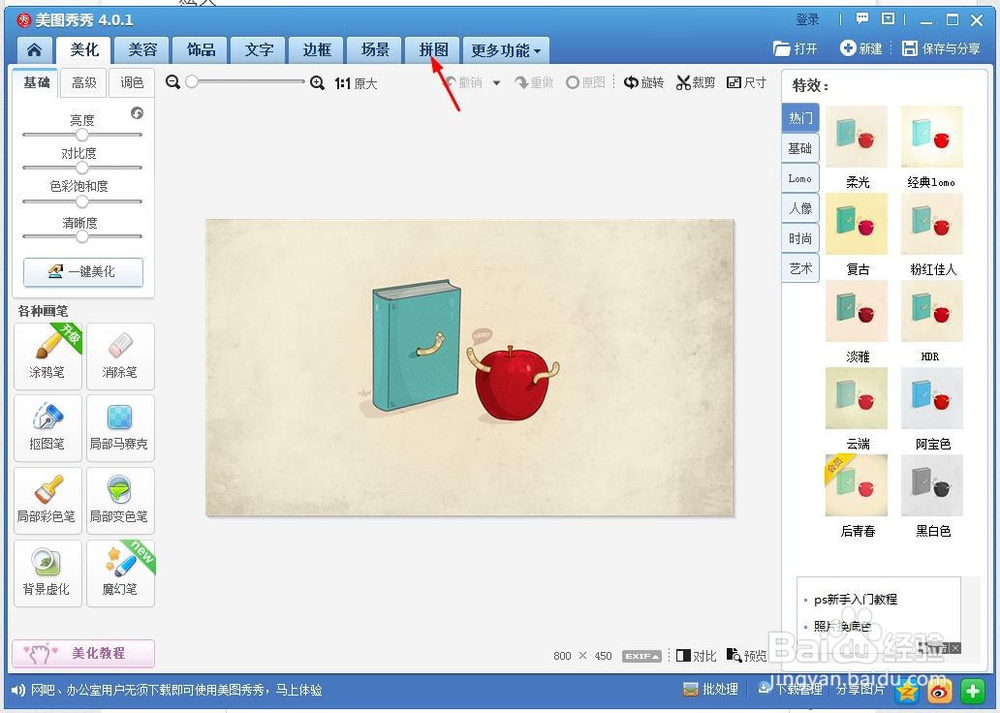Image resolution: width=1000 pixels, height=713 pixels.
Task: Click the Qzone star share icon
Action: point(908,691)
